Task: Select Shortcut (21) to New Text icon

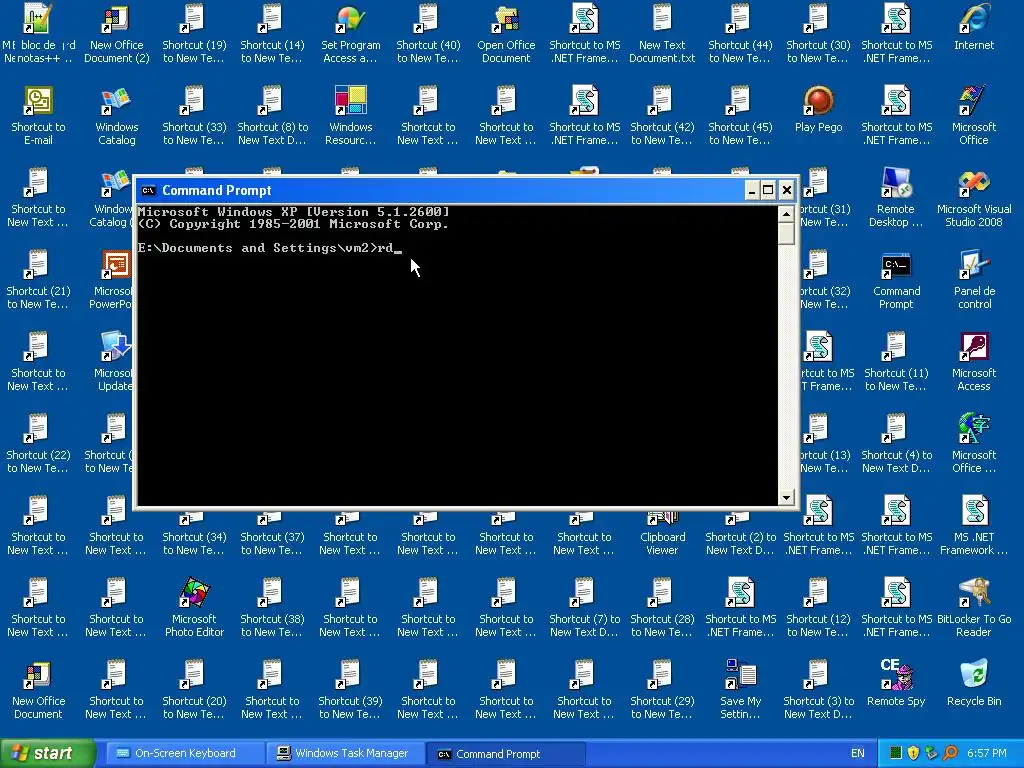Action: click(x=38, y=280)
